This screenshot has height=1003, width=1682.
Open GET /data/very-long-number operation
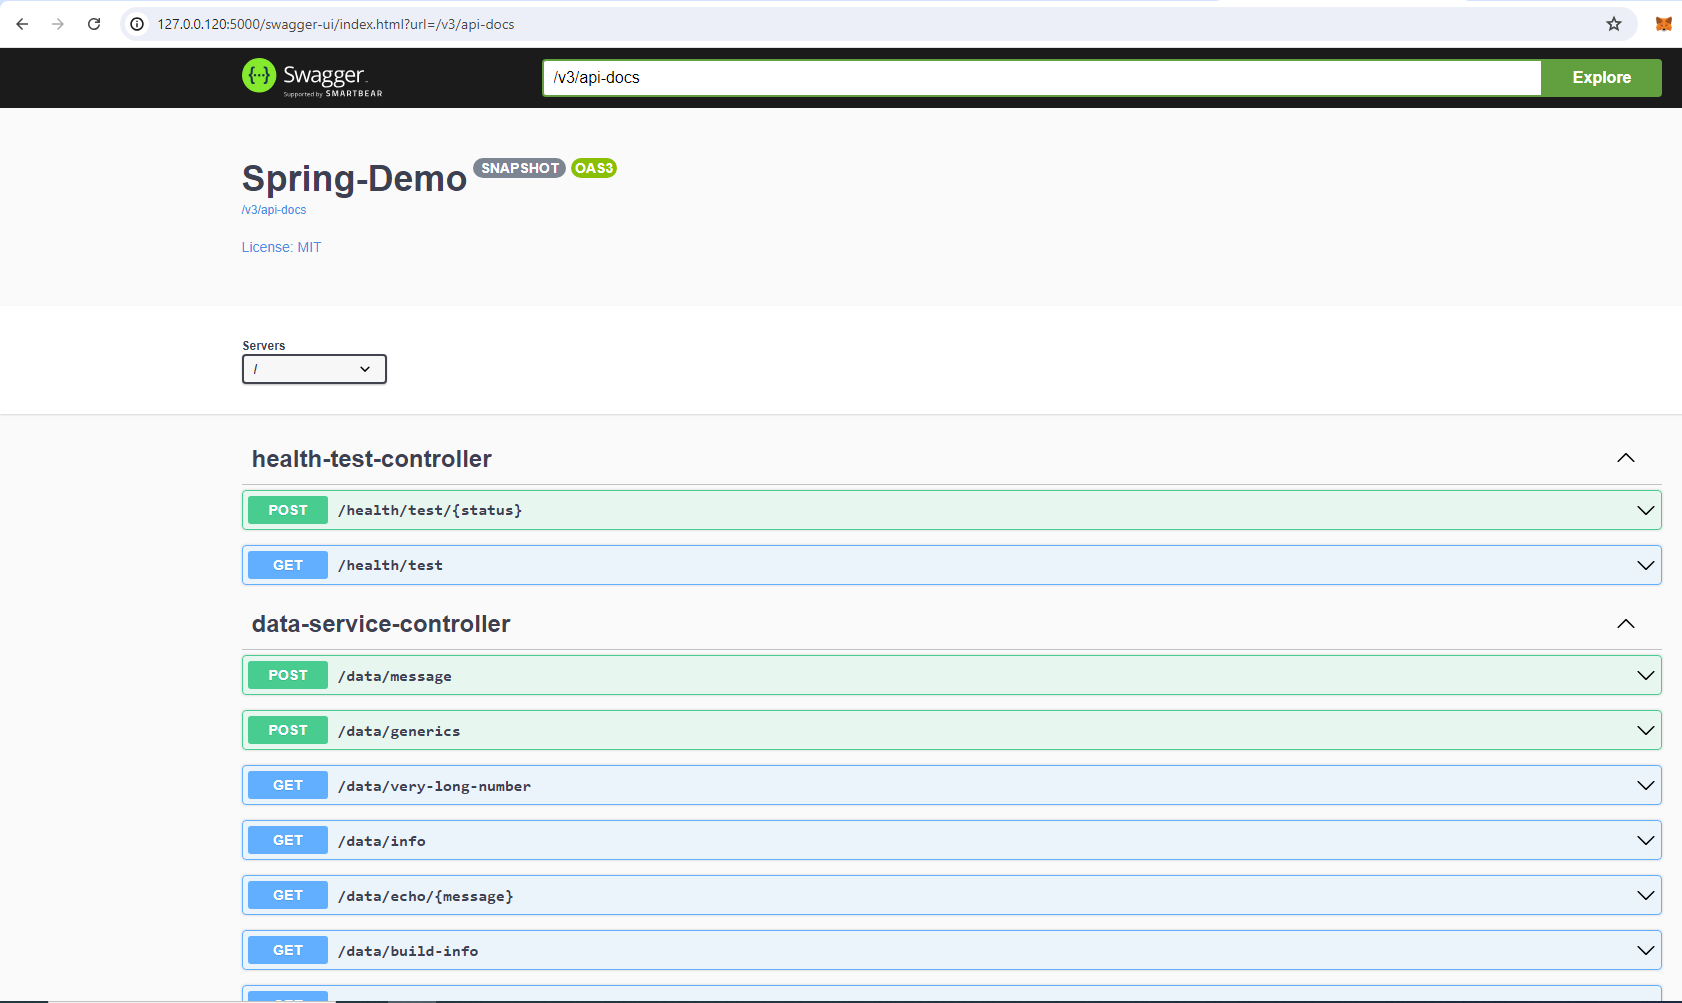(x=435, y=786)
